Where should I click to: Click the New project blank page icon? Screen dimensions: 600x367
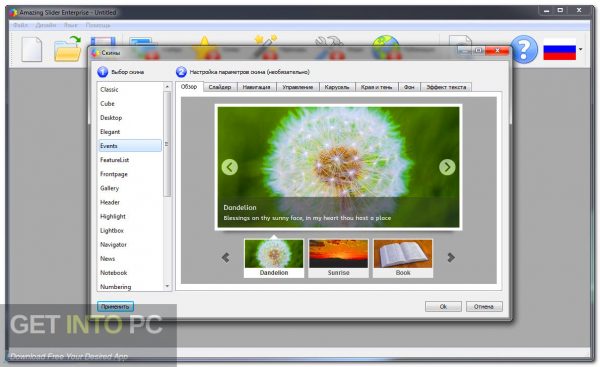[32, 49]
